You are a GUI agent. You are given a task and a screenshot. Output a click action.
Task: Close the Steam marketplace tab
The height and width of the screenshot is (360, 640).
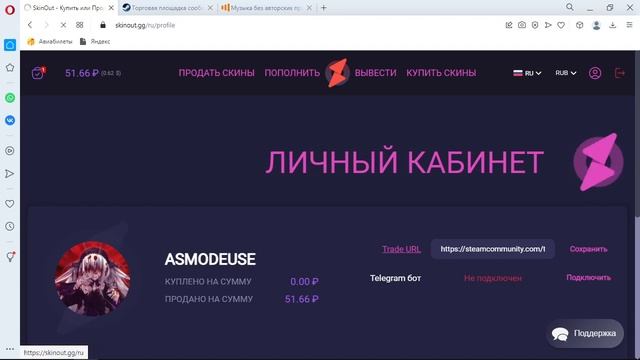210,8
